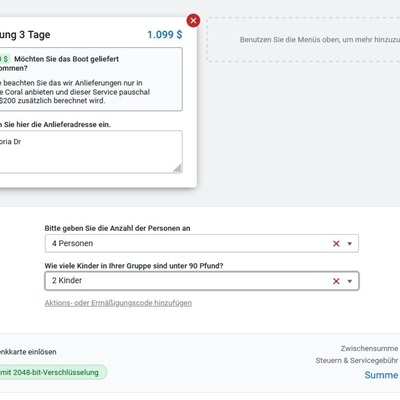400x400 pixels.
Task: Click the text area resize grip
Action: (x=178, y=168)
